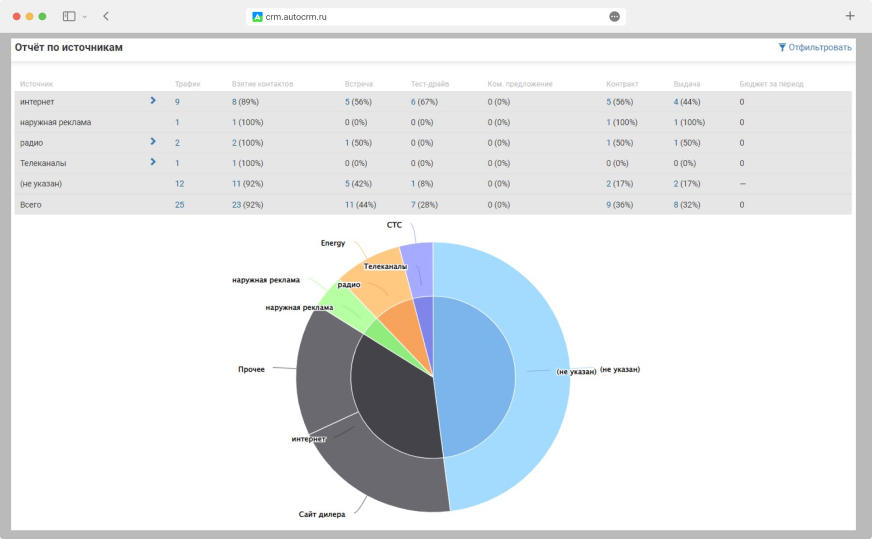
Task: Select the Сайт дилера dark gray pie slice
Action: pos(380,480)
